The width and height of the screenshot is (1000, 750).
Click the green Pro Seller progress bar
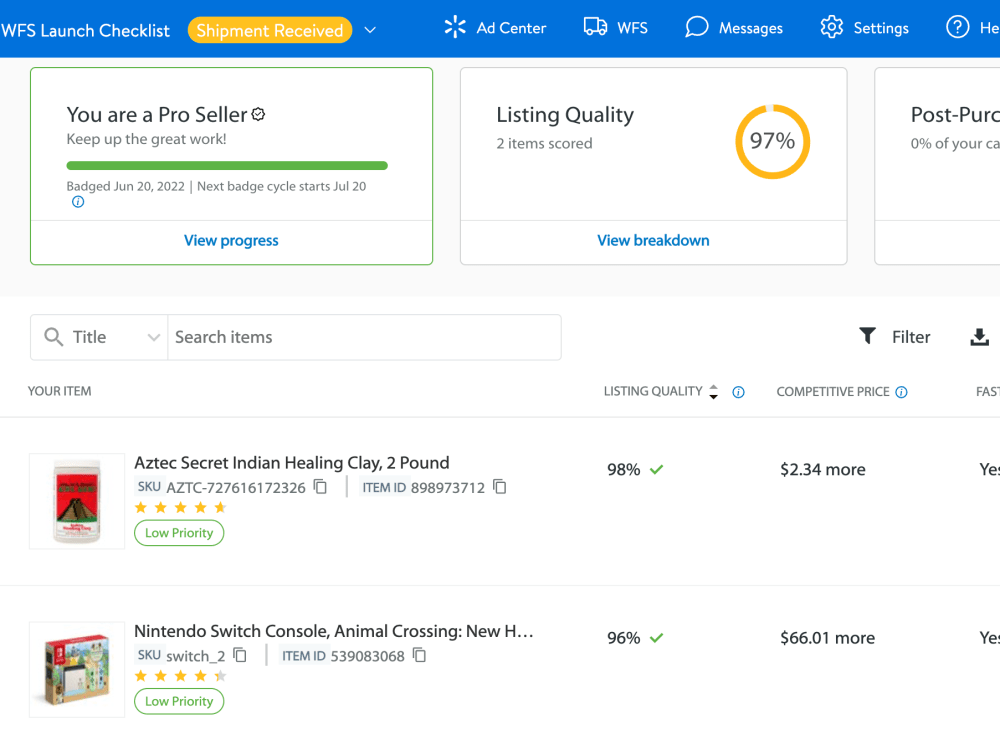point(227,166)
